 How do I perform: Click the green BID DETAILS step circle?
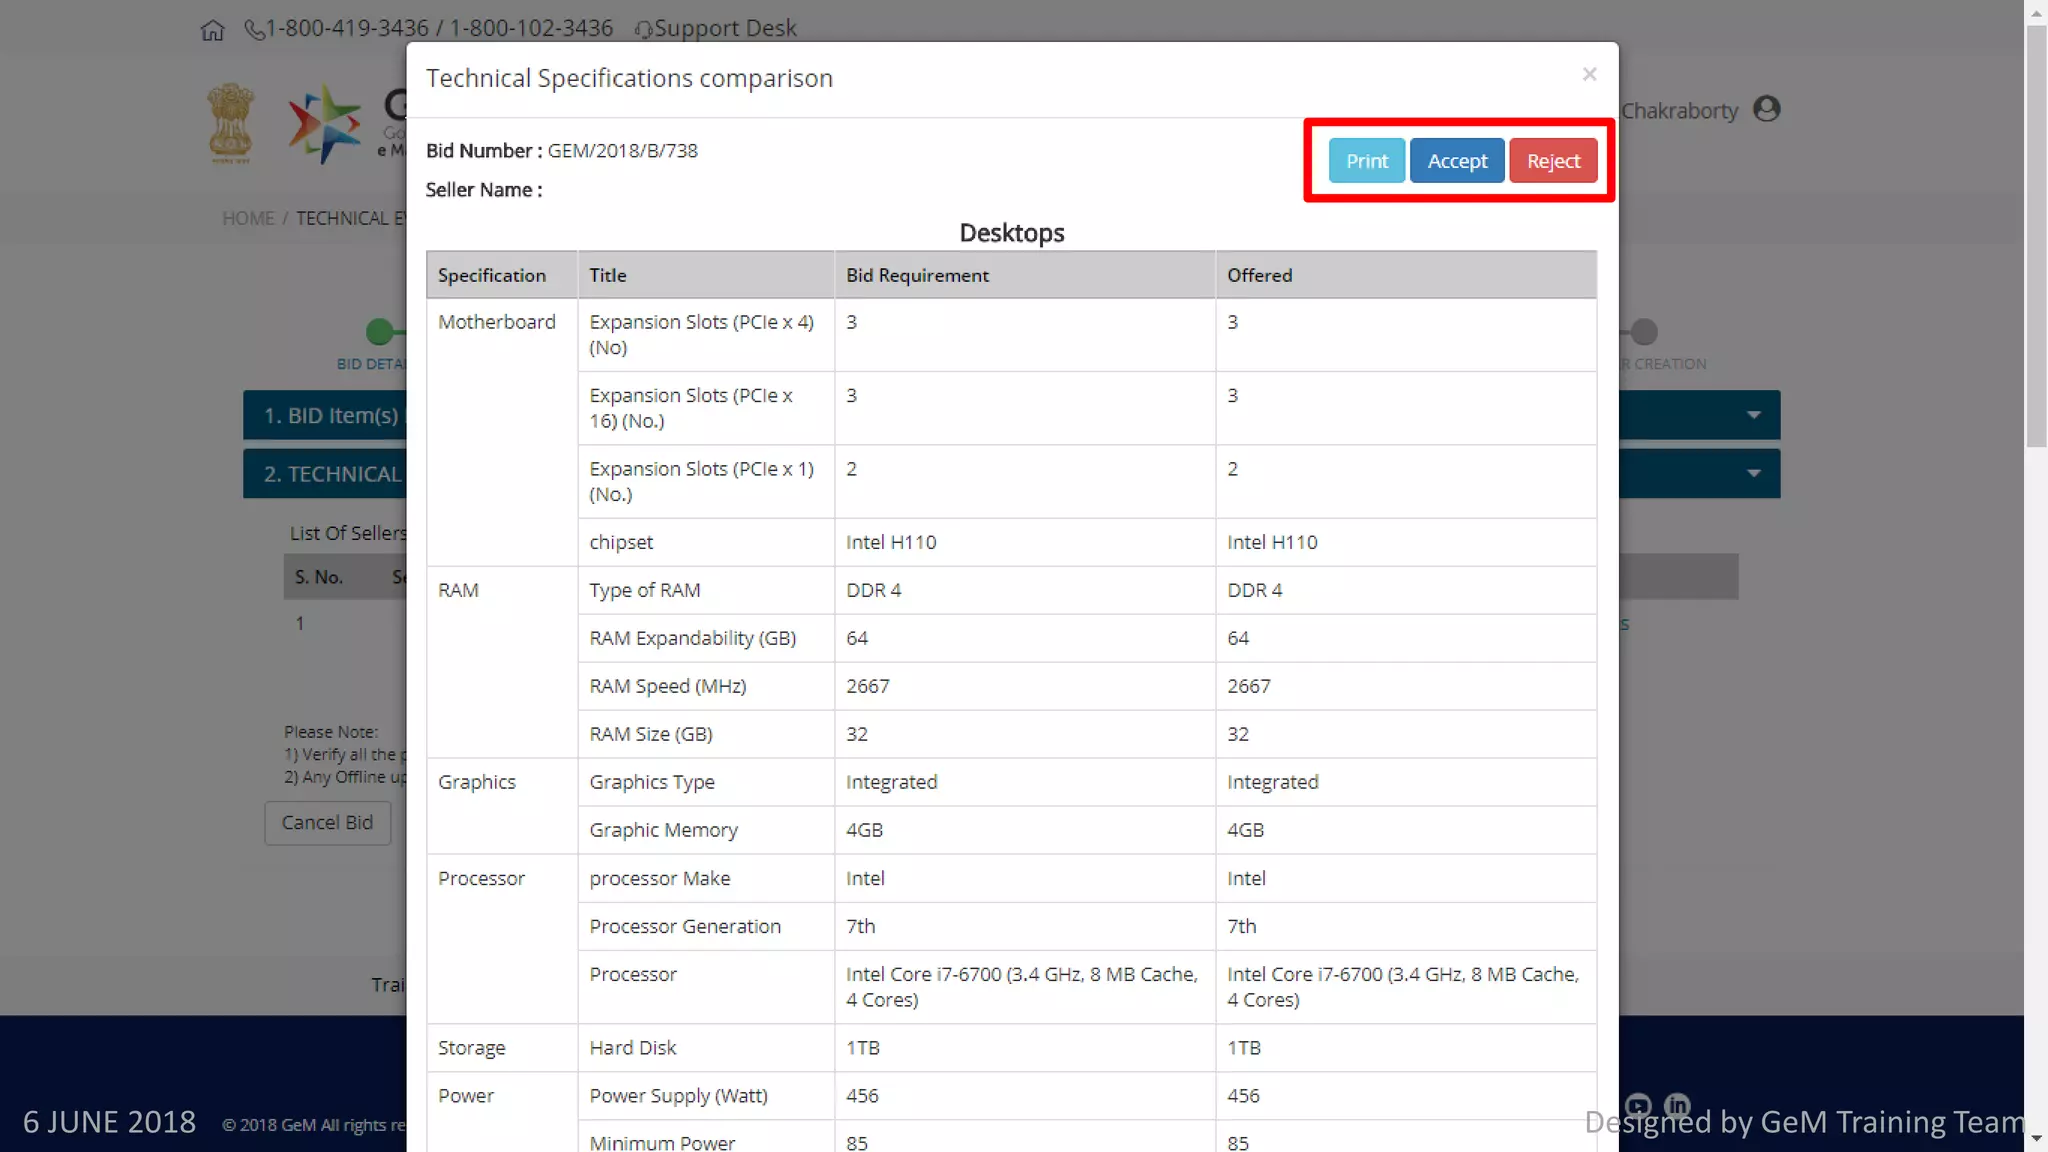coord(379,332)
